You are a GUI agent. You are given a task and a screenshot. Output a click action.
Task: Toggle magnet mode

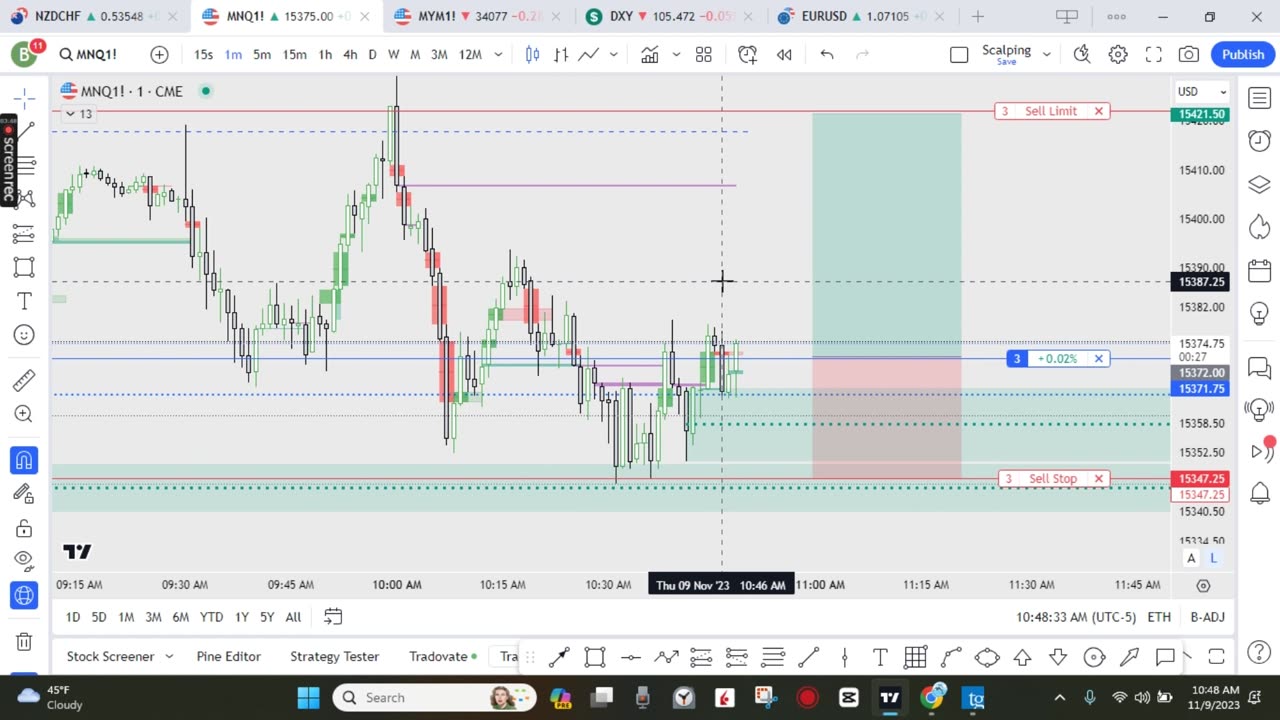[25, 460]
